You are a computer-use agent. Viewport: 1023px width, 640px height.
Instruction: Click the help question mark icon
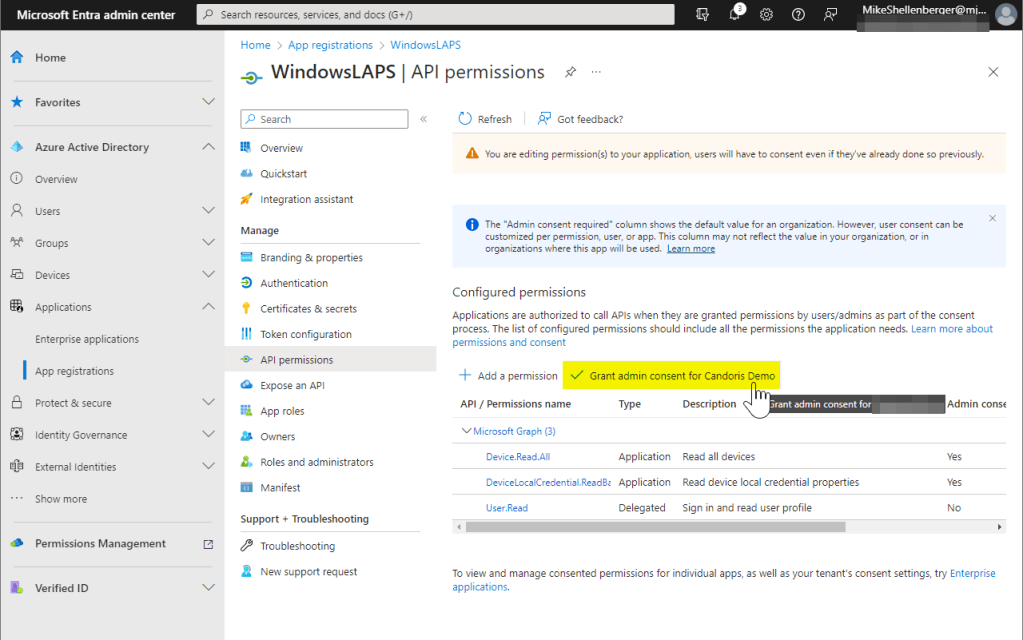pos(798,15)
